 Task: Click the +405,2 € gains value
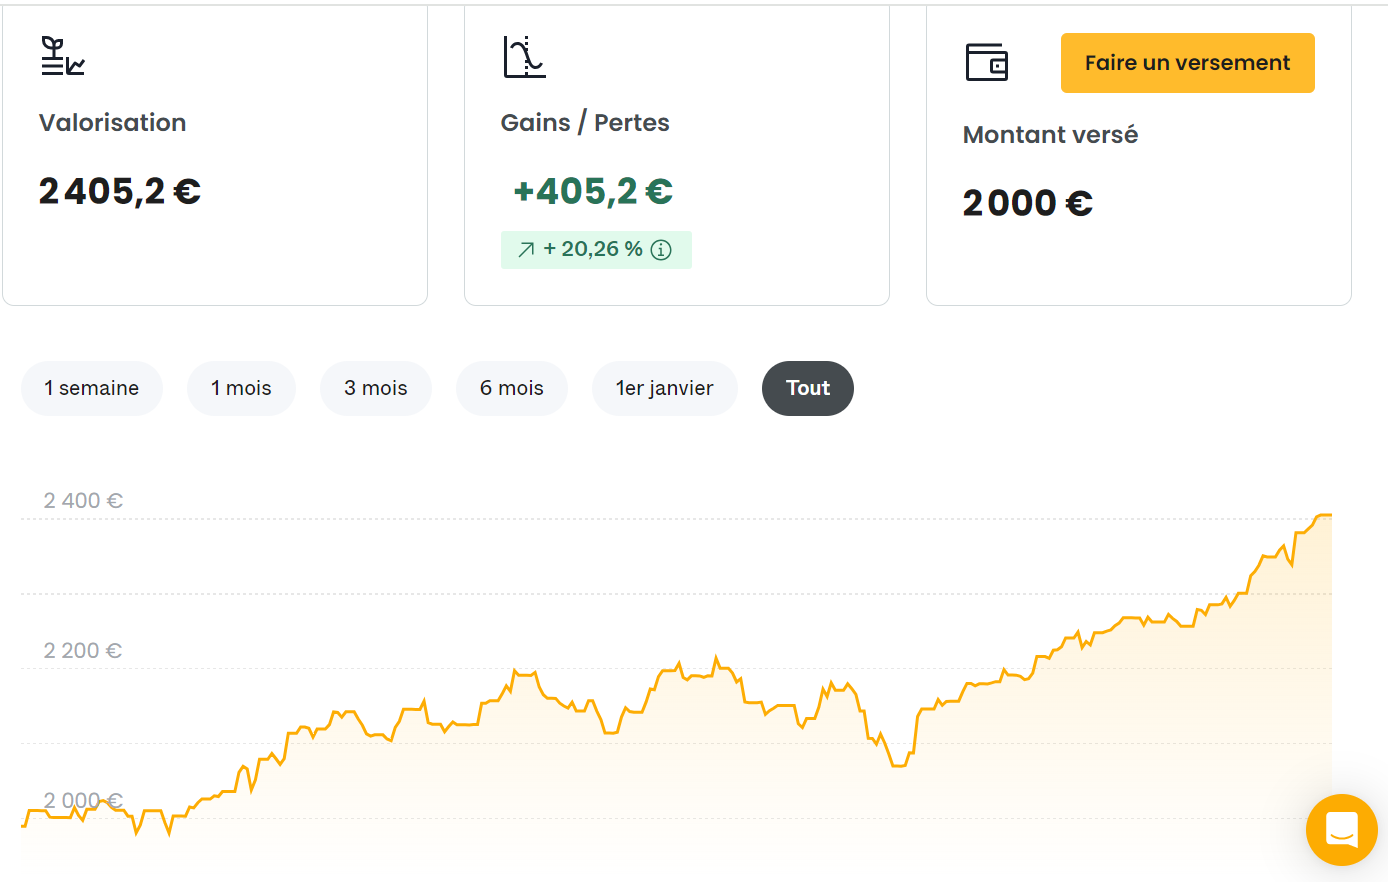[593, 191]
